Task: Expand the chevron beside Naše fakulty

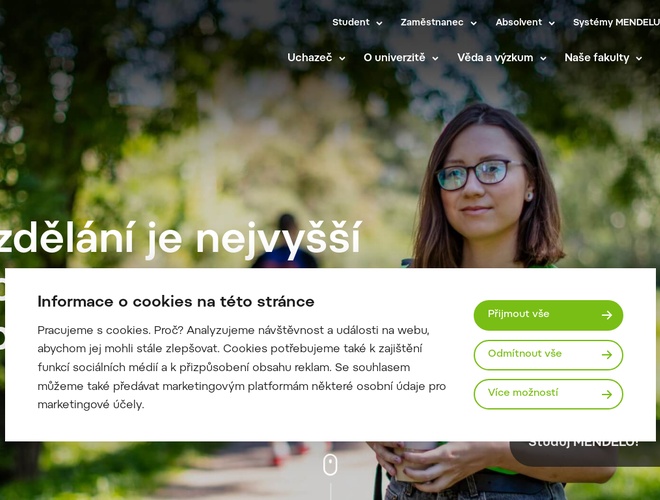Action: (639, 59)
